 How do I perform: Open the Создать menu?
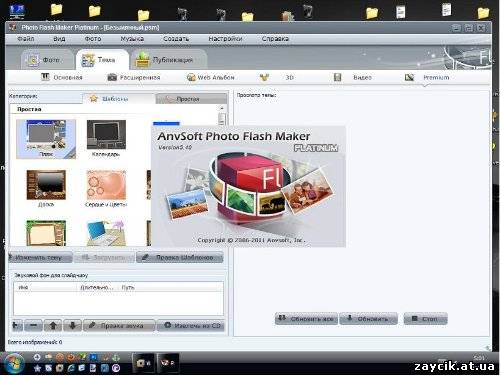coord(176,39)
